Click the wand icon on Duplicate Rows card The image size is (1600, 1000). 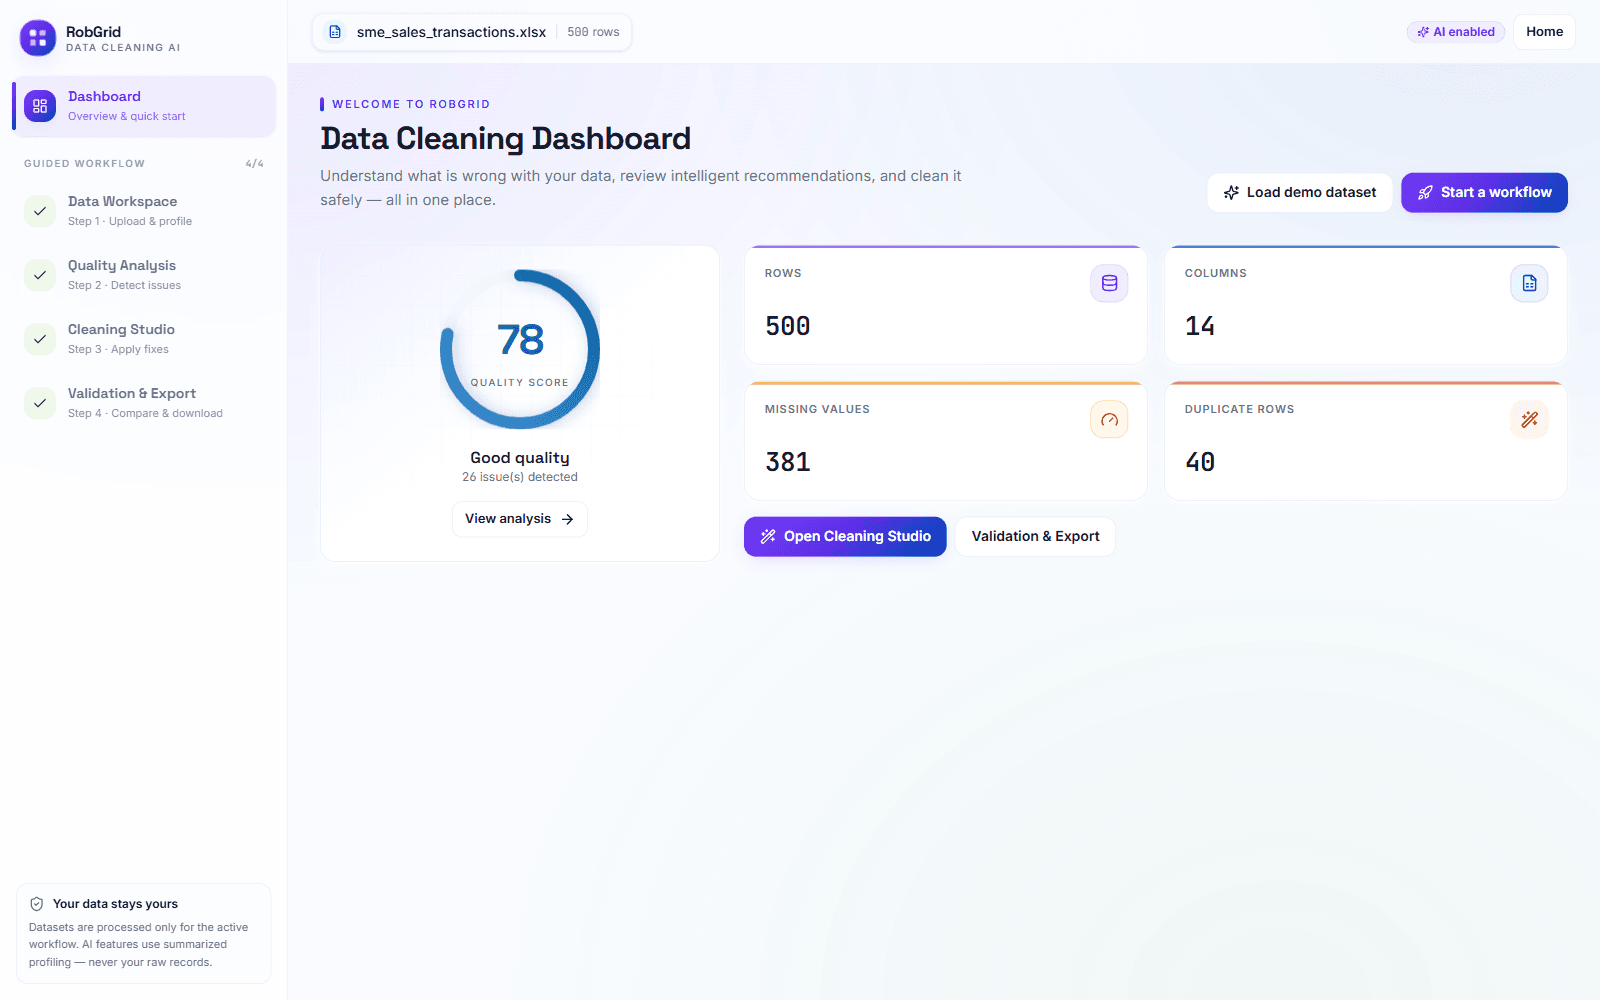[x=1529, y=419]
